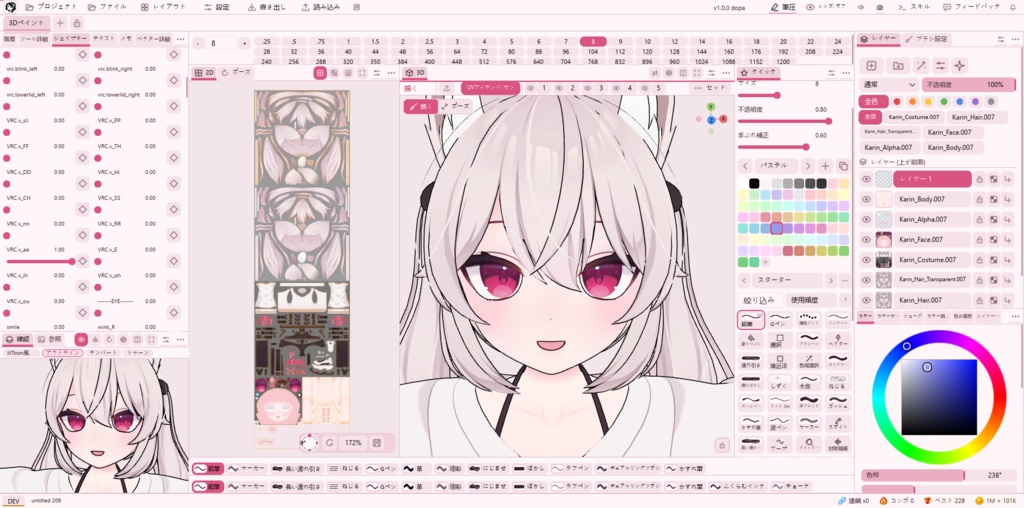
Task: Open the ファイル menu
Action: click(x=107, y=7)
